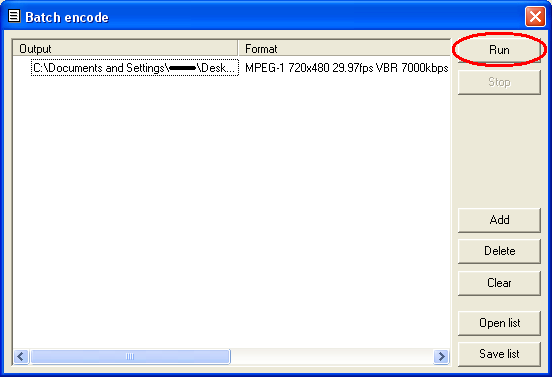The height and width of the screenshot is (377, 552).
Task: Click the horizontal scrollbar thumb
Action: (x=130, y=357)
